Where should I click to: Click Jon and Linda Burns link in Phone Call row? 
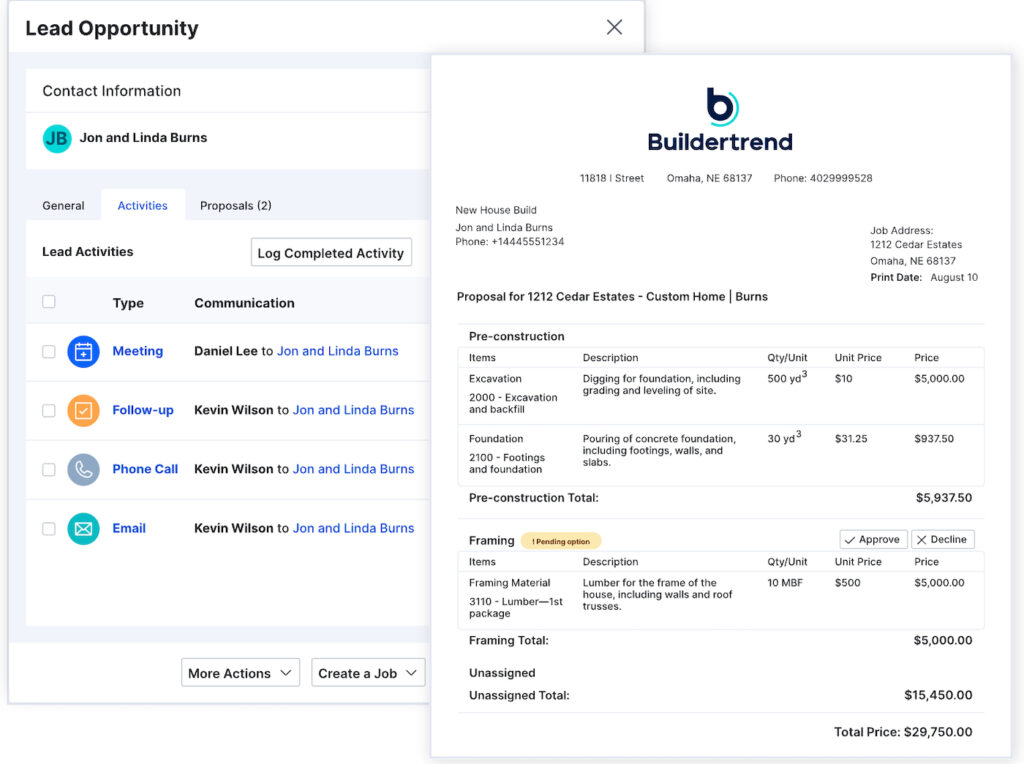tap(353, 469)
